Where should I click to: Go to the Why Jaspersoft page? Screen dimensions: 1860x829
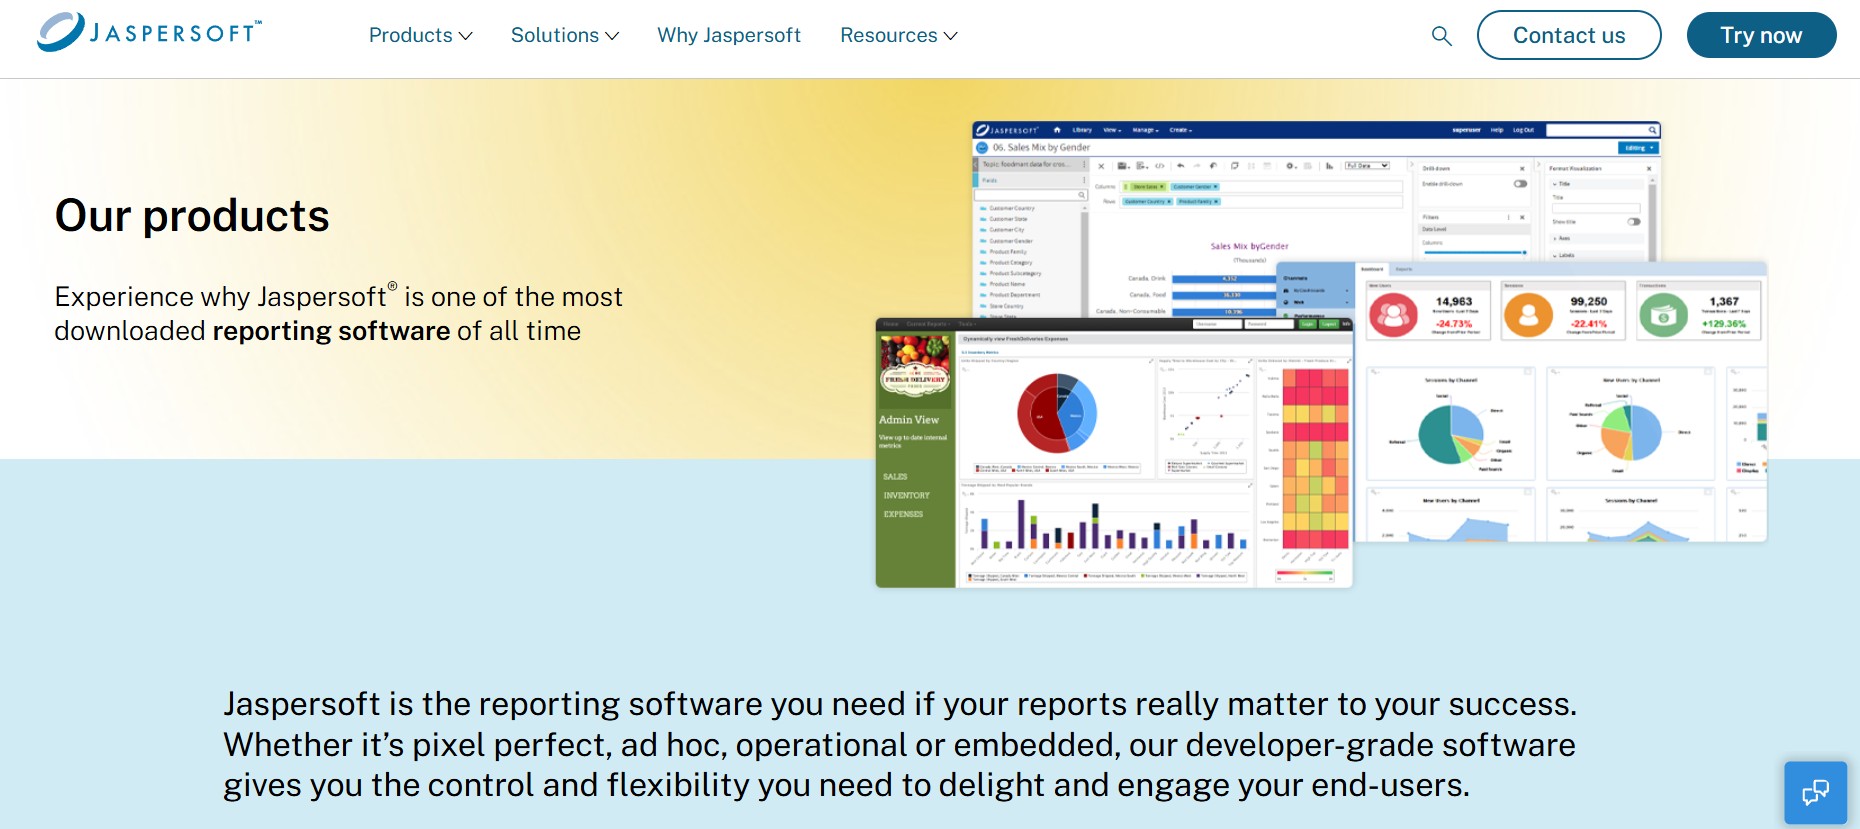[729, 36]
